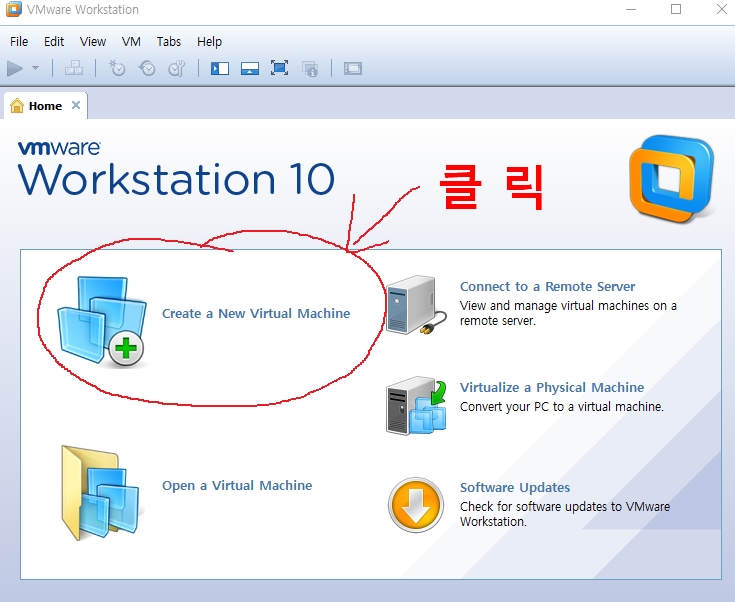Click the house icon on Home tab
Viewport: 735px width, 602px height.
(x=17, y=105)
